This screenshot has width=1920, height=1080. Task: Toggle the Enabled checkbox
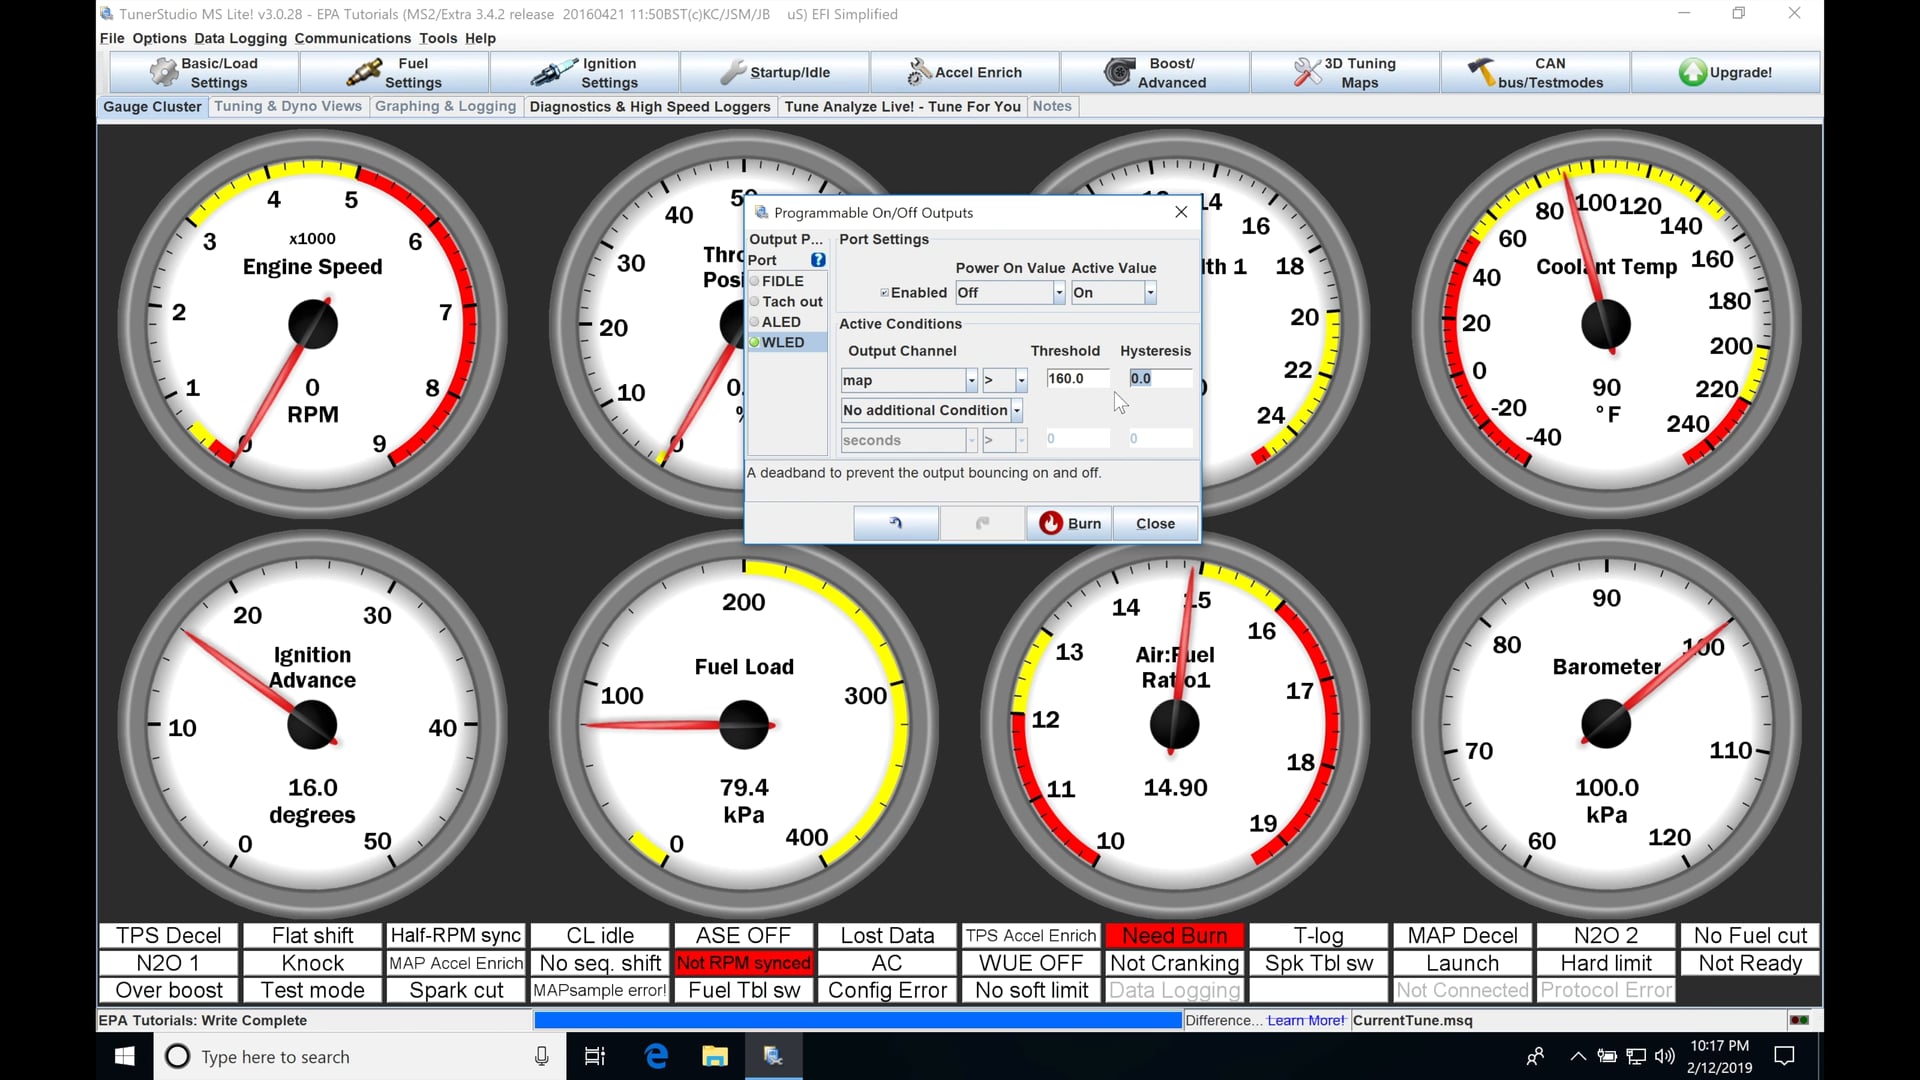point(884,293)
